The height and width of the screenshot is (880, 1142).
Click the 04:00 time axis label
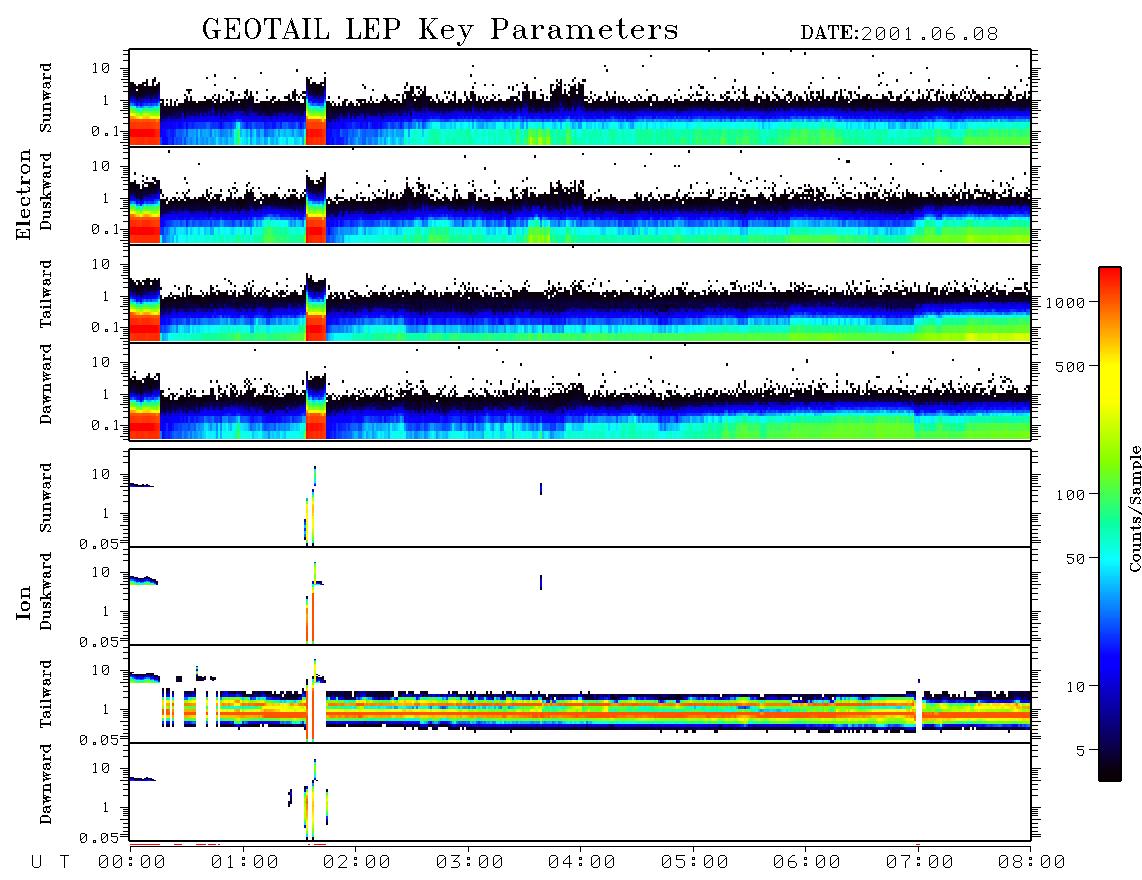[581, 863]
